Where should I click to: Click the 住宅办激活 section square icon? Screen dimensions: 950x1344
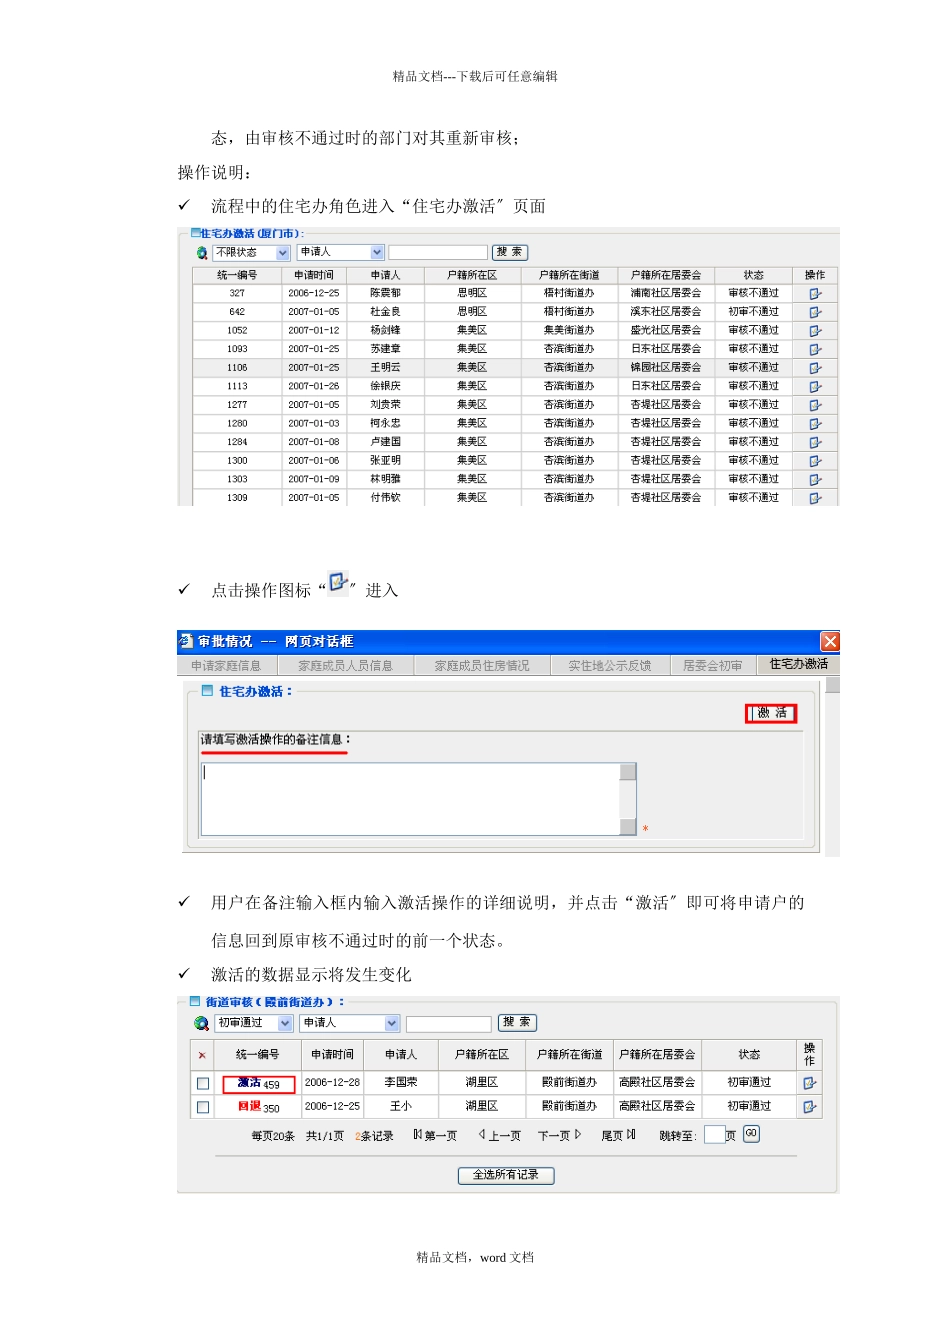pyautogui.click(x=208, y=691)
